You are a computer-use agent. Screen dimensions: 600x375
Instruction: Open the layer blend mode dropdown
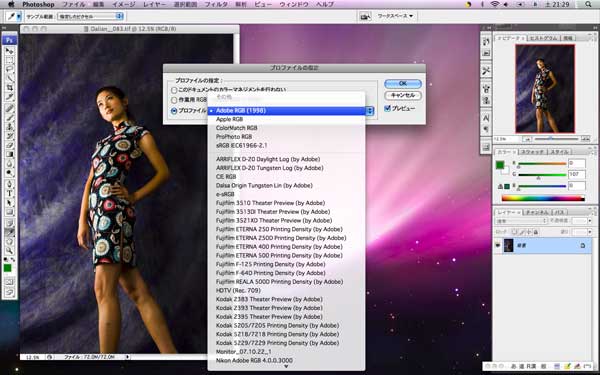522,221
